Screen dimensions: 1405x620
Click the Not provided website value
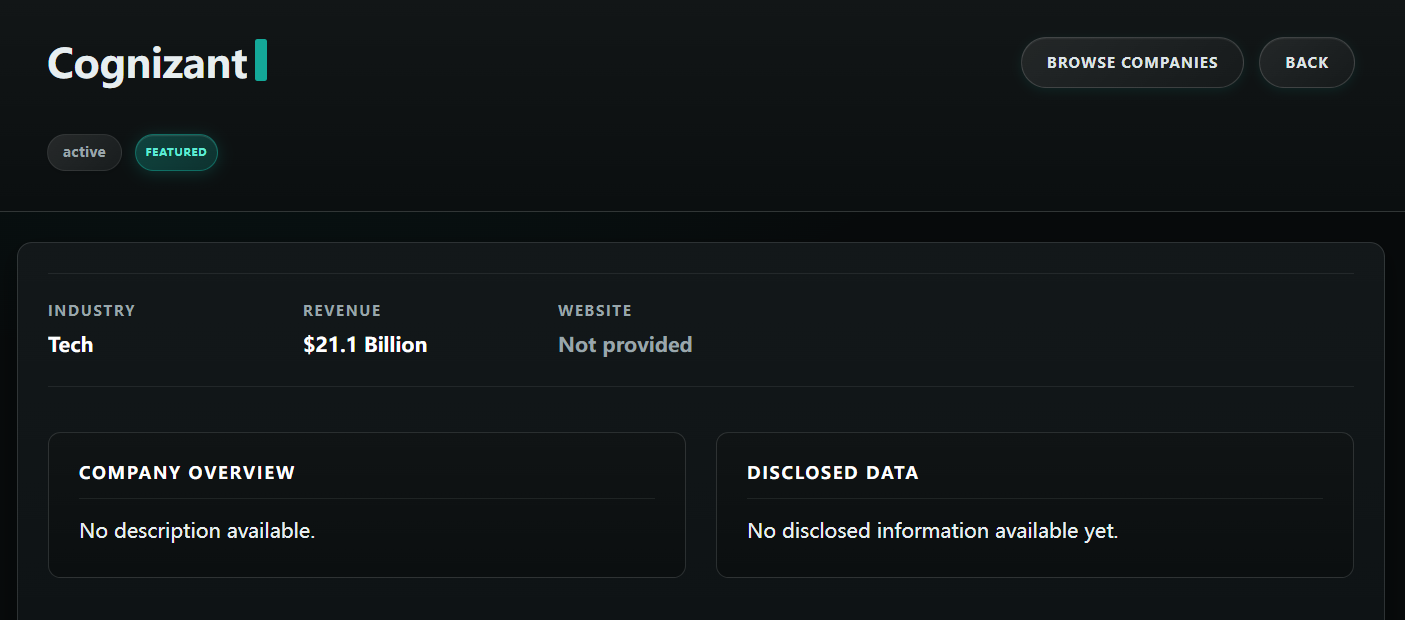click(625, 345)
